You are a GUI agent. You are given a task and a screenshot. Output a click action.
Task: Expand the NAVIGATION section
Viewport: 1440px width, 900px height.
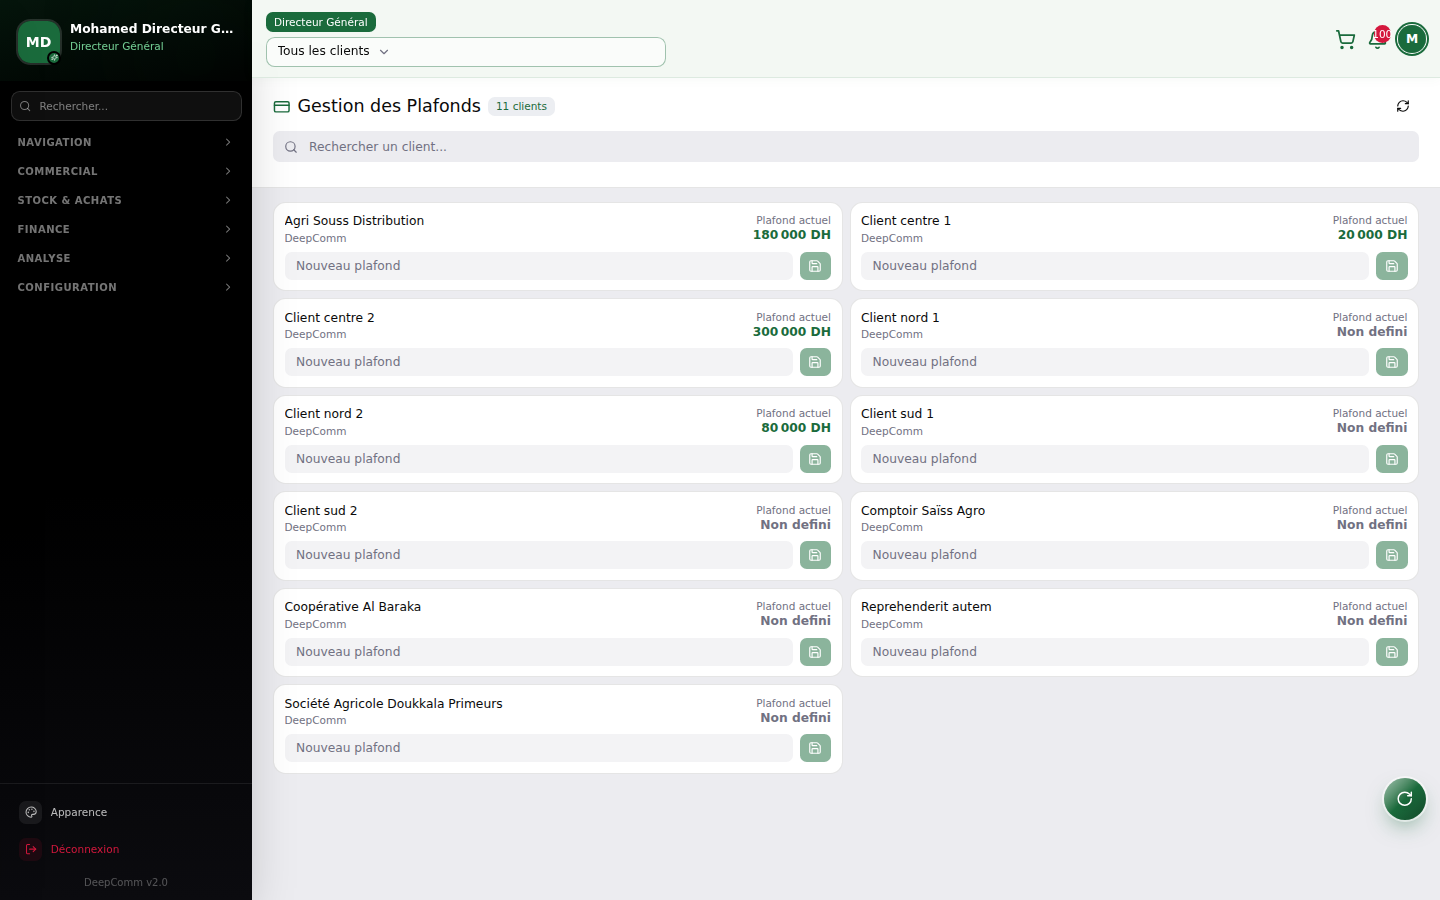(126, 142)
